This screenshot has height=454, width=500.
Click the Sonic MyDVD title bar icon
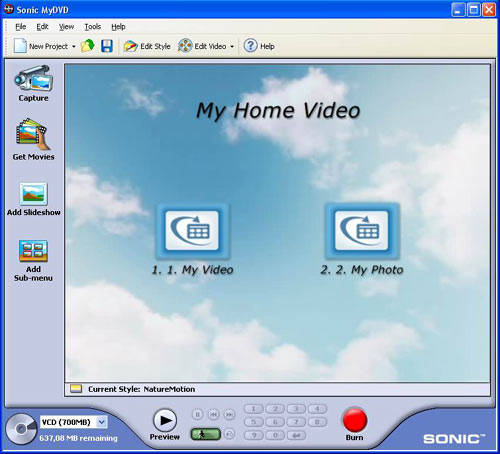(9, 10)
